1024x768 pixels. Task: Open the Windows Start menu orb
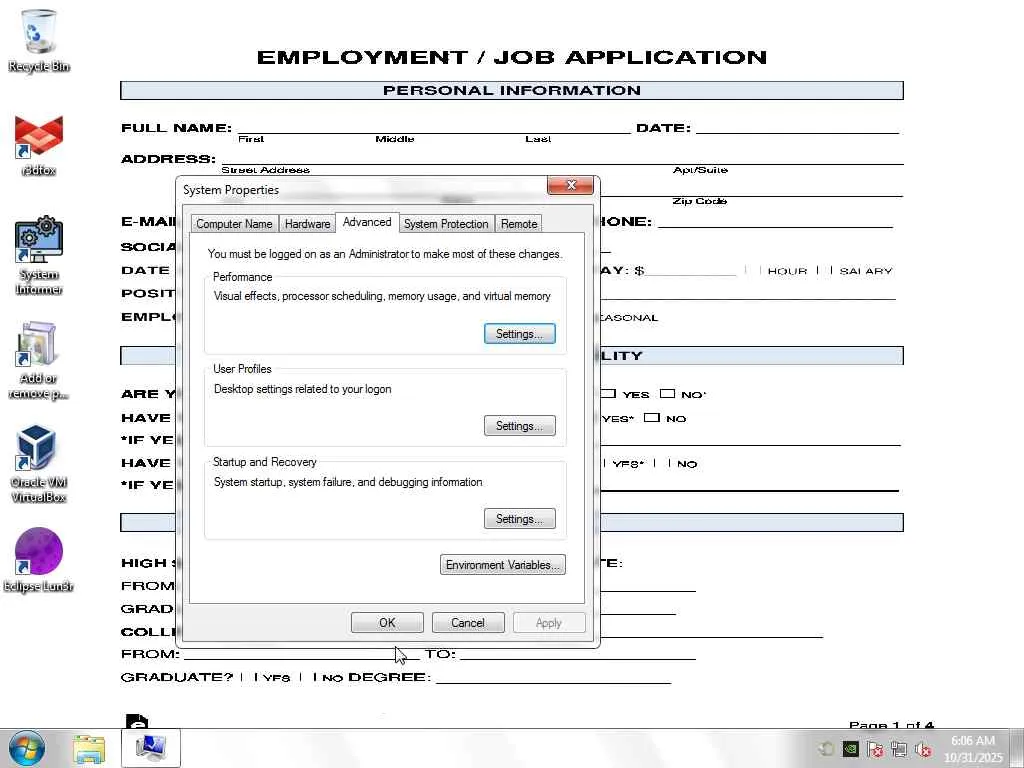[x=27, y=748]
